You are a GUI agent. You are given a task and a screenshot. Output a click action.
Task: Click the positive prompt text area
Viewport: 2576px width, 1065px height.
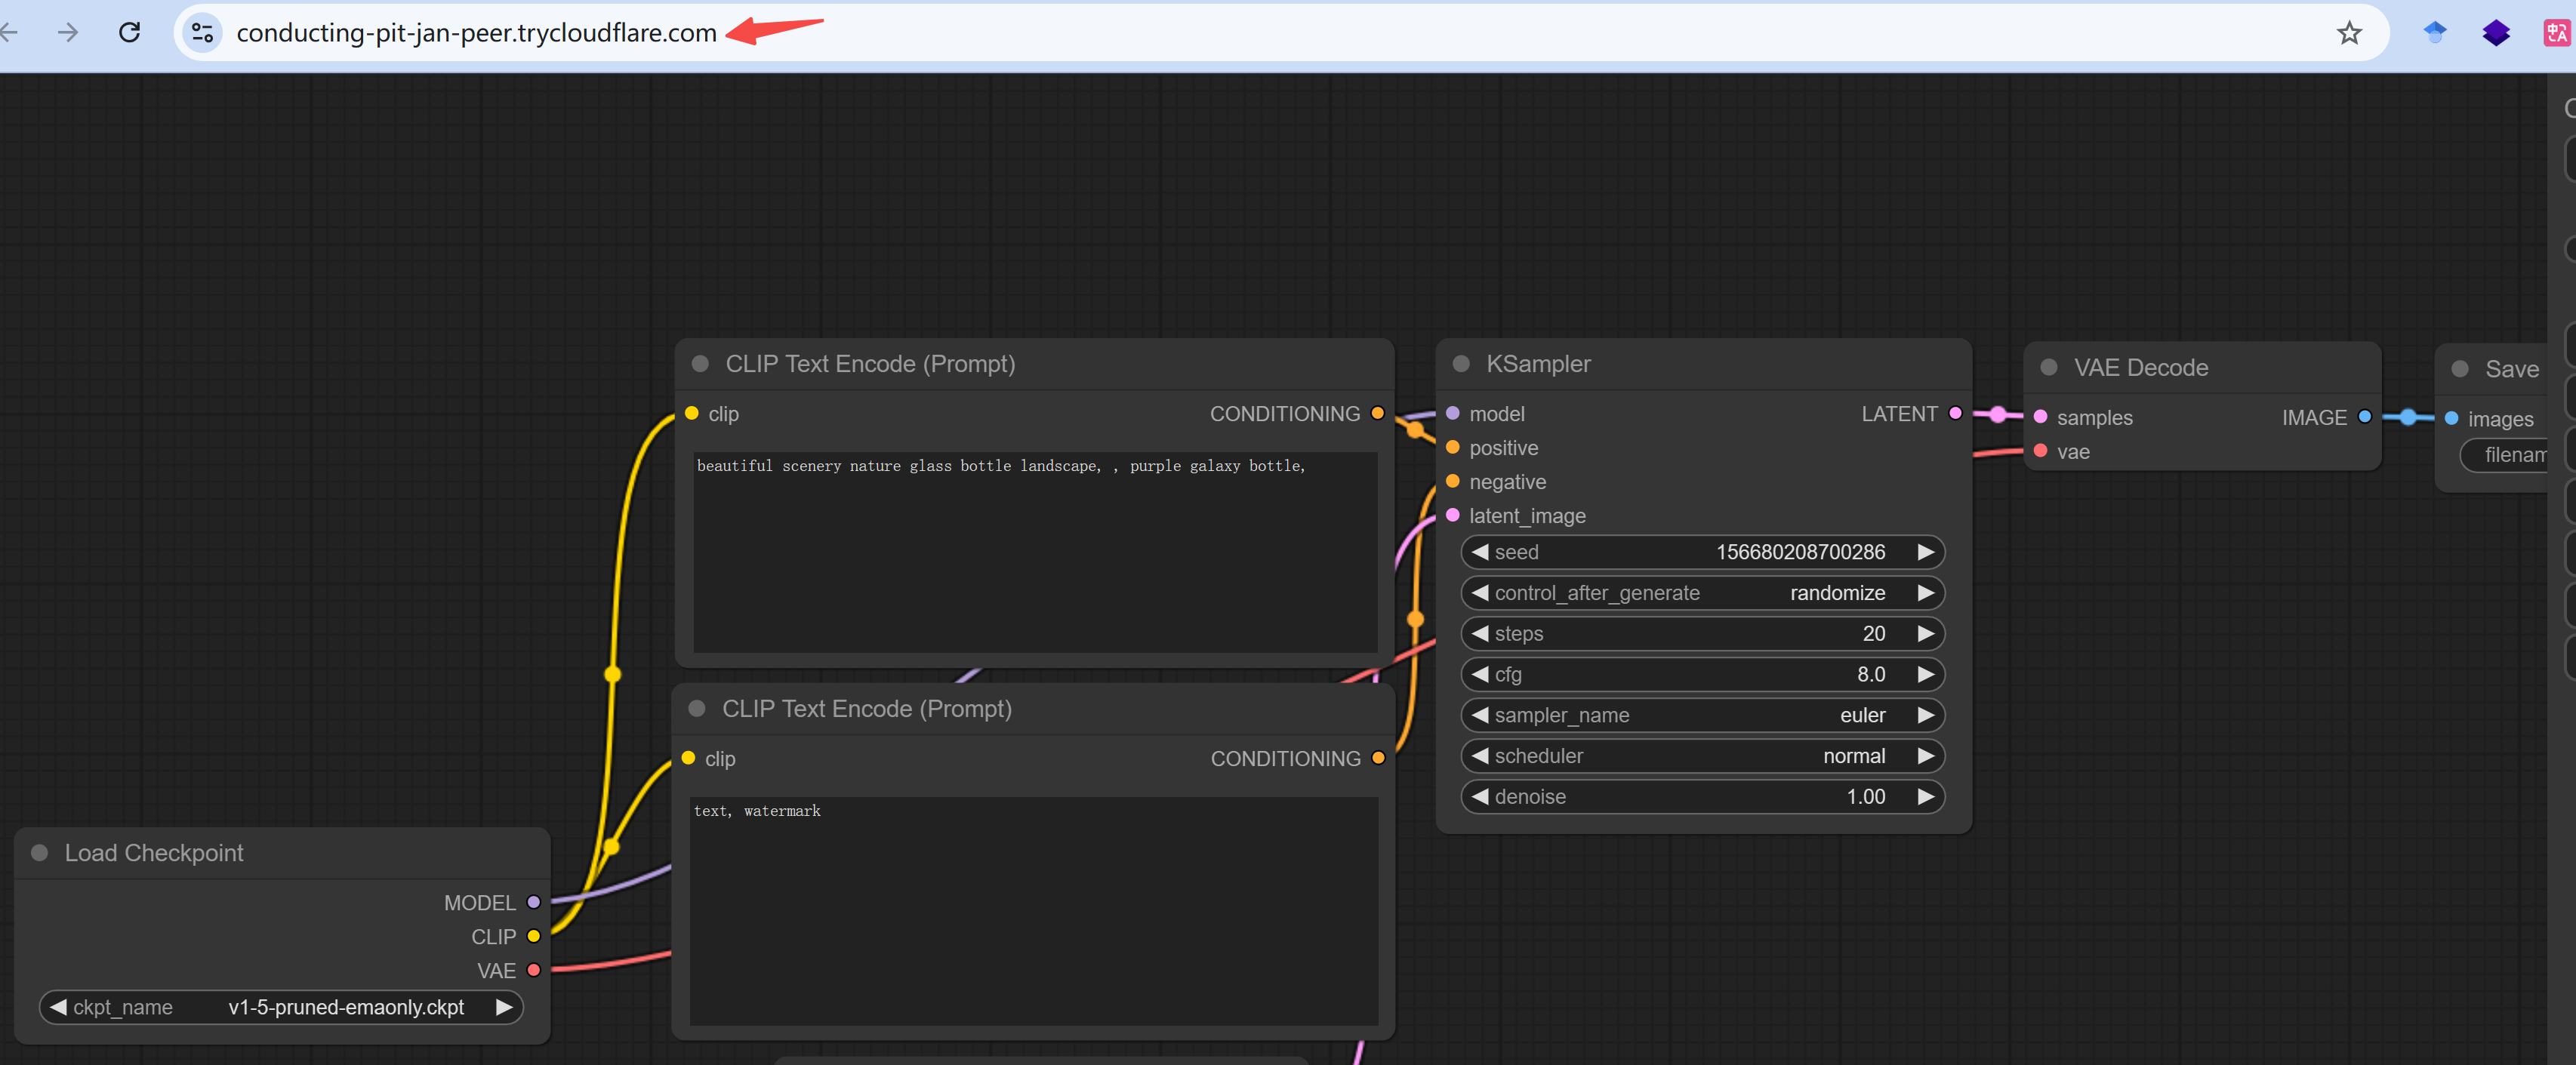pos(1035,552)
